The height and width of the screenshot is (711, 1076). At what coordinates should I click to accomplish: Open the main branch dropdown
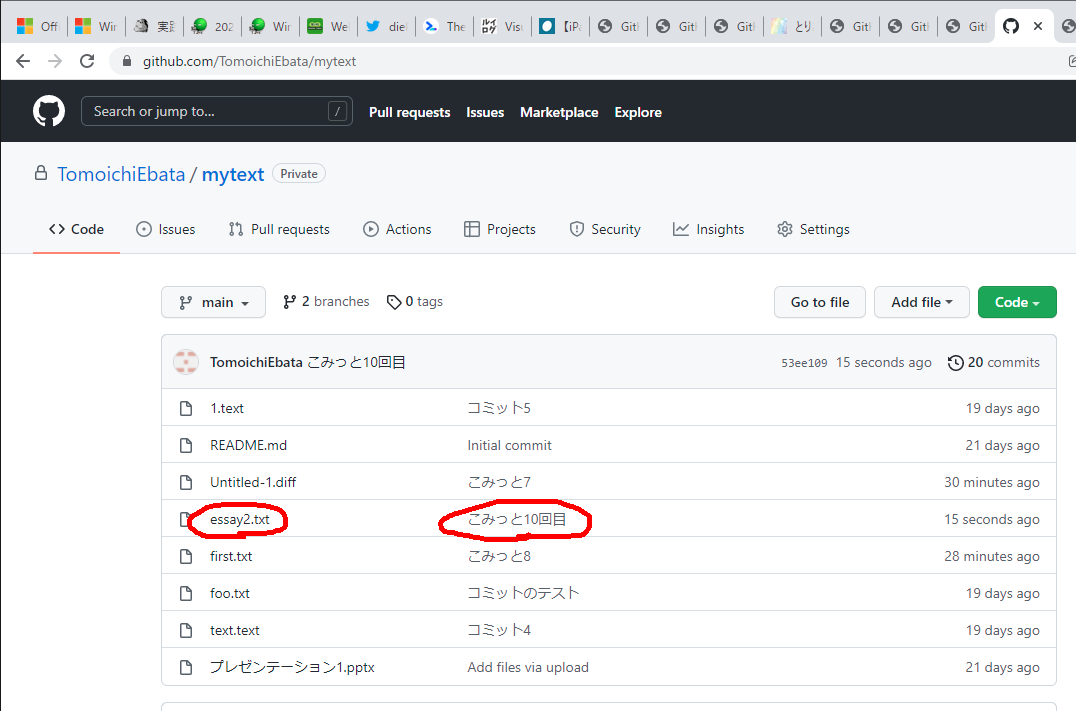213,302
